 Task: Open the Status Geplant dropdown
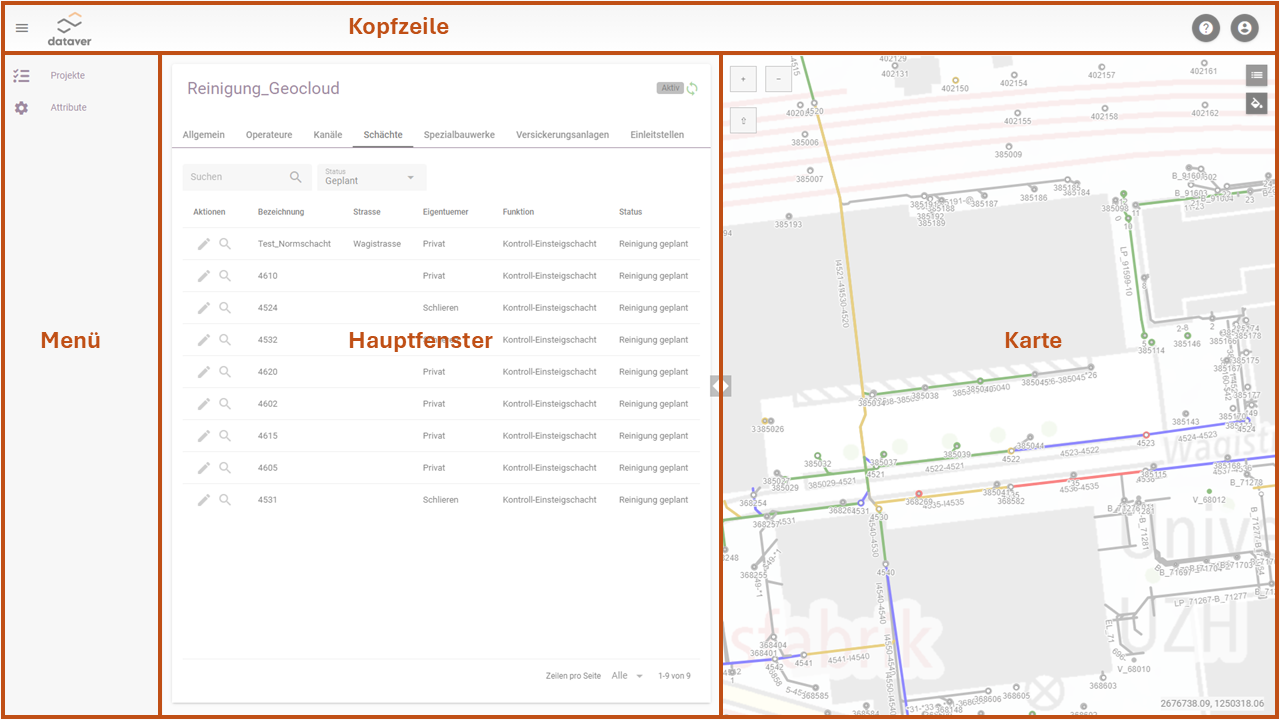(x=372, y=177)
